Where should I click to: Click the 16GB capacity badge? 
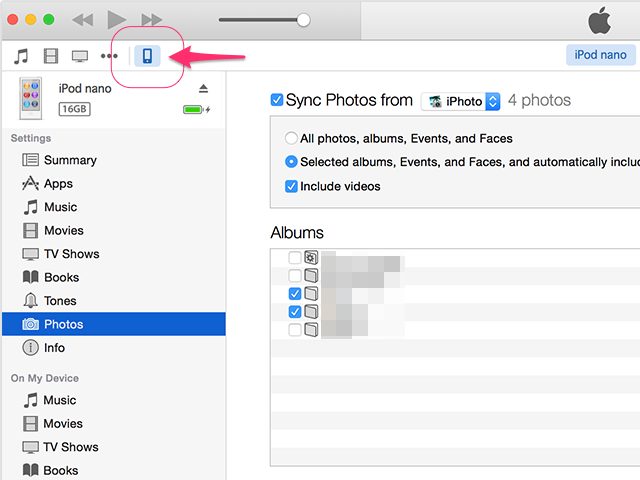click(74, 109)
